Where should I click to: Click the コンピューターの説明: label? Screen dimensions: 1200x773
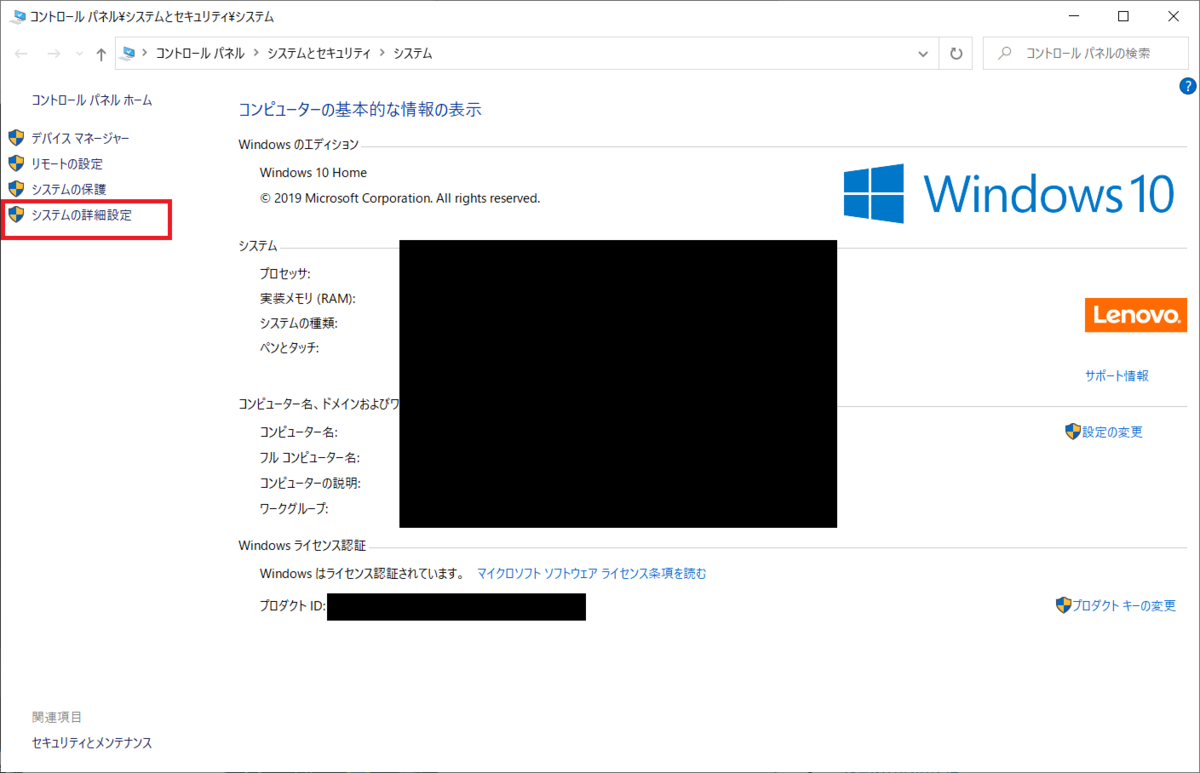310,483
